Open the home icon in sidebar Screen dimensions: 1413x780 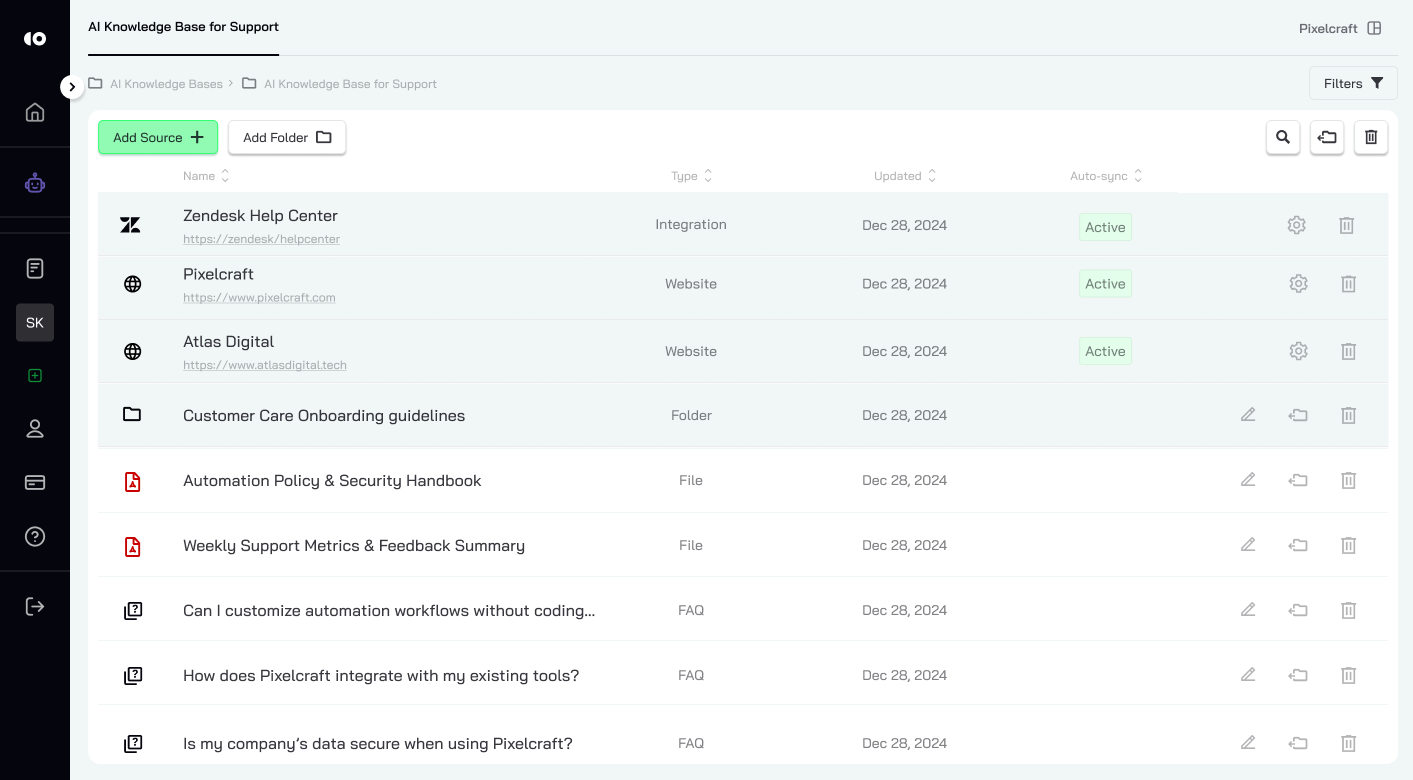coord(35,112)
